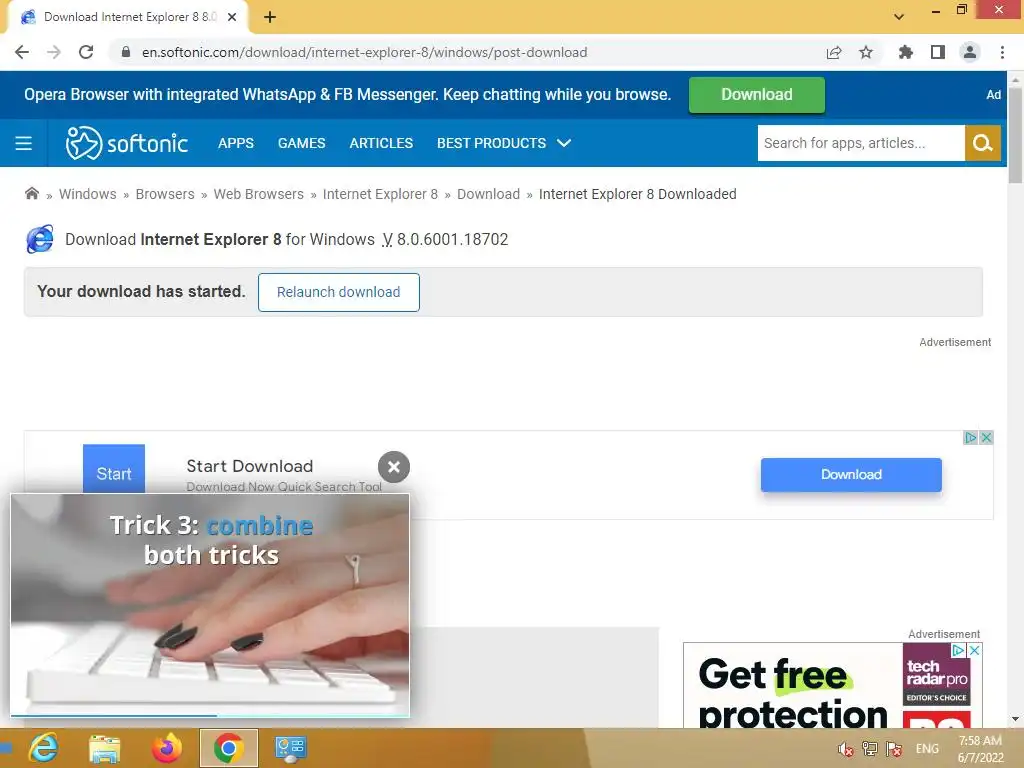Click the Internet Explorer 8 app icon
The height and width of the screenshot is (768, 1024).
pyautogui.click(x=40, y=239)
